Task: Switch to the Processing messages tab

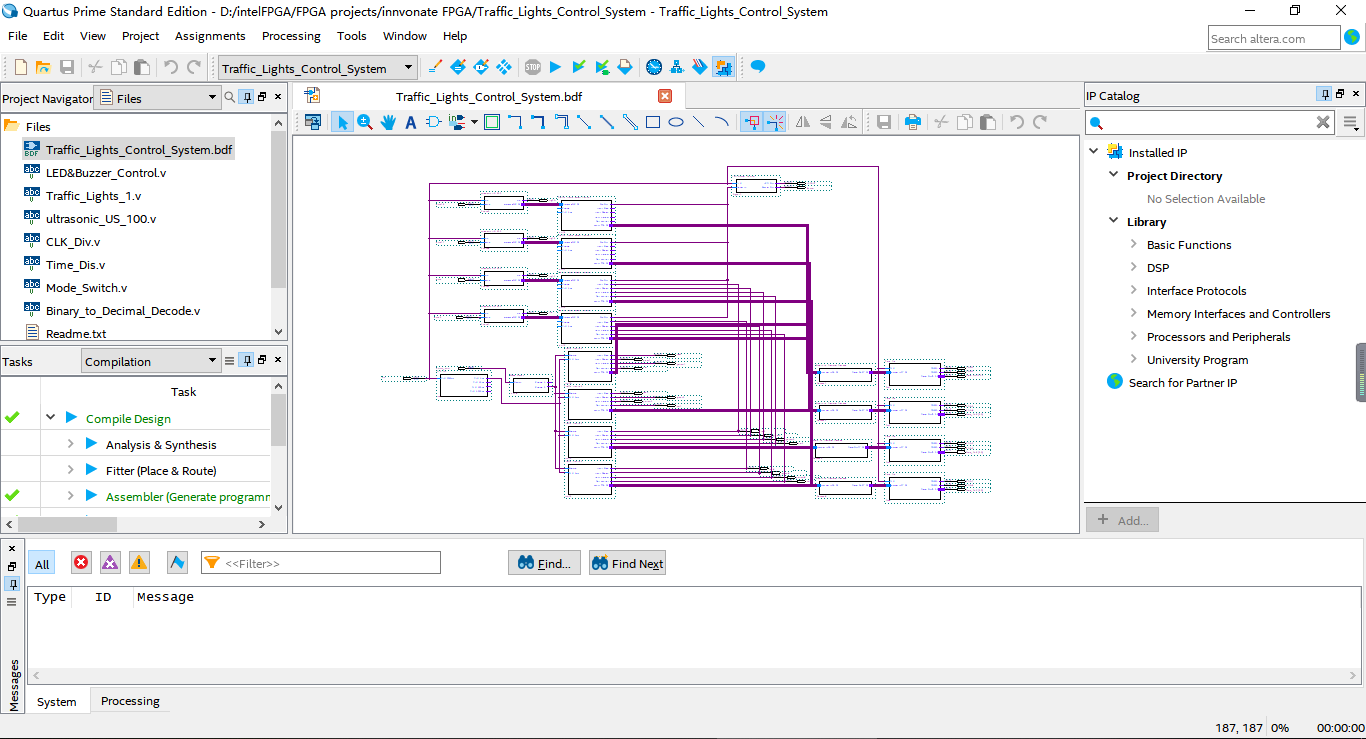Action: (130, 701)
